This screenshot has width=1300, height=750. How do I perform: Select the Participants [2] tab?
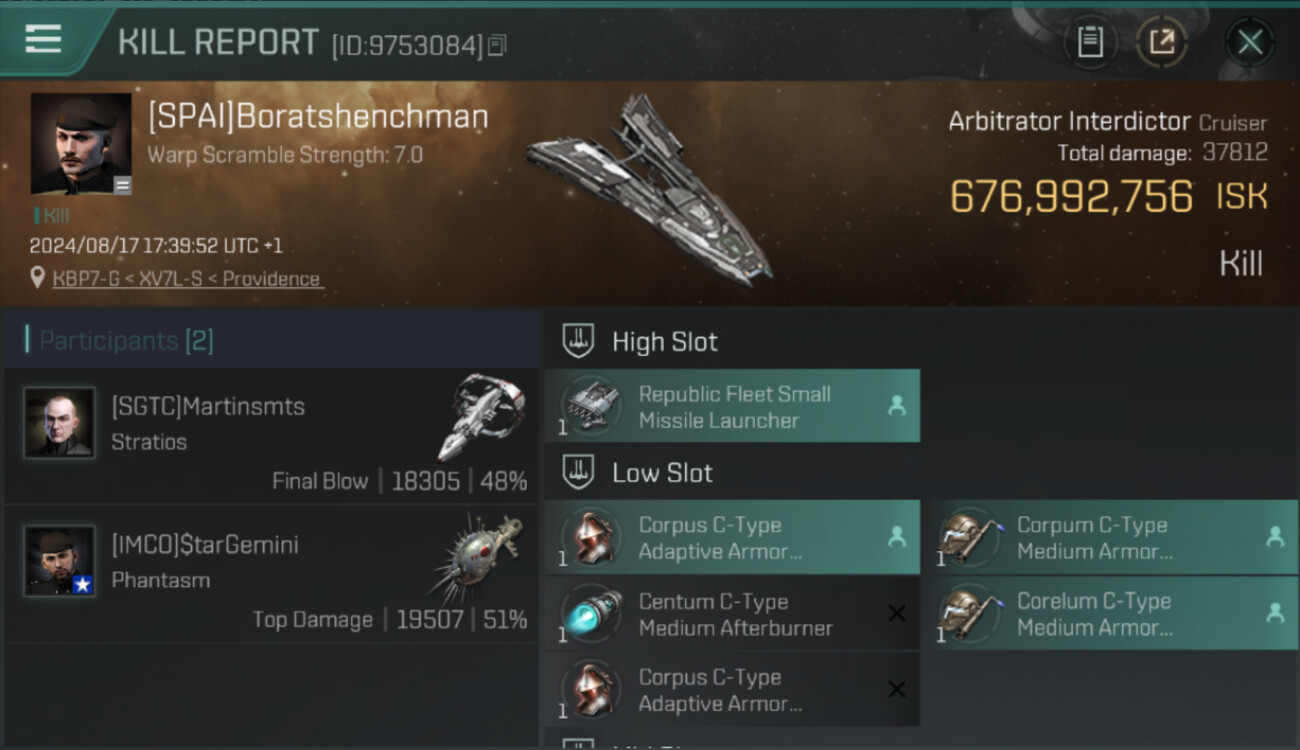tap(126, 341)
